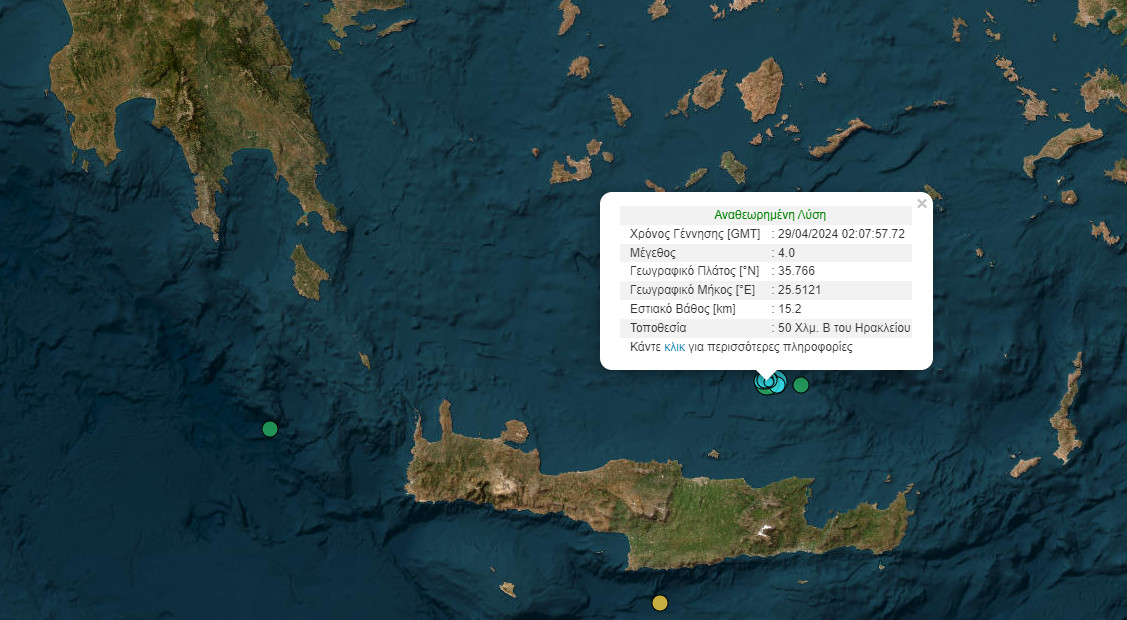Click the magnitude value 4.0
Viewport: 1127px width, 620px height.
787,252
